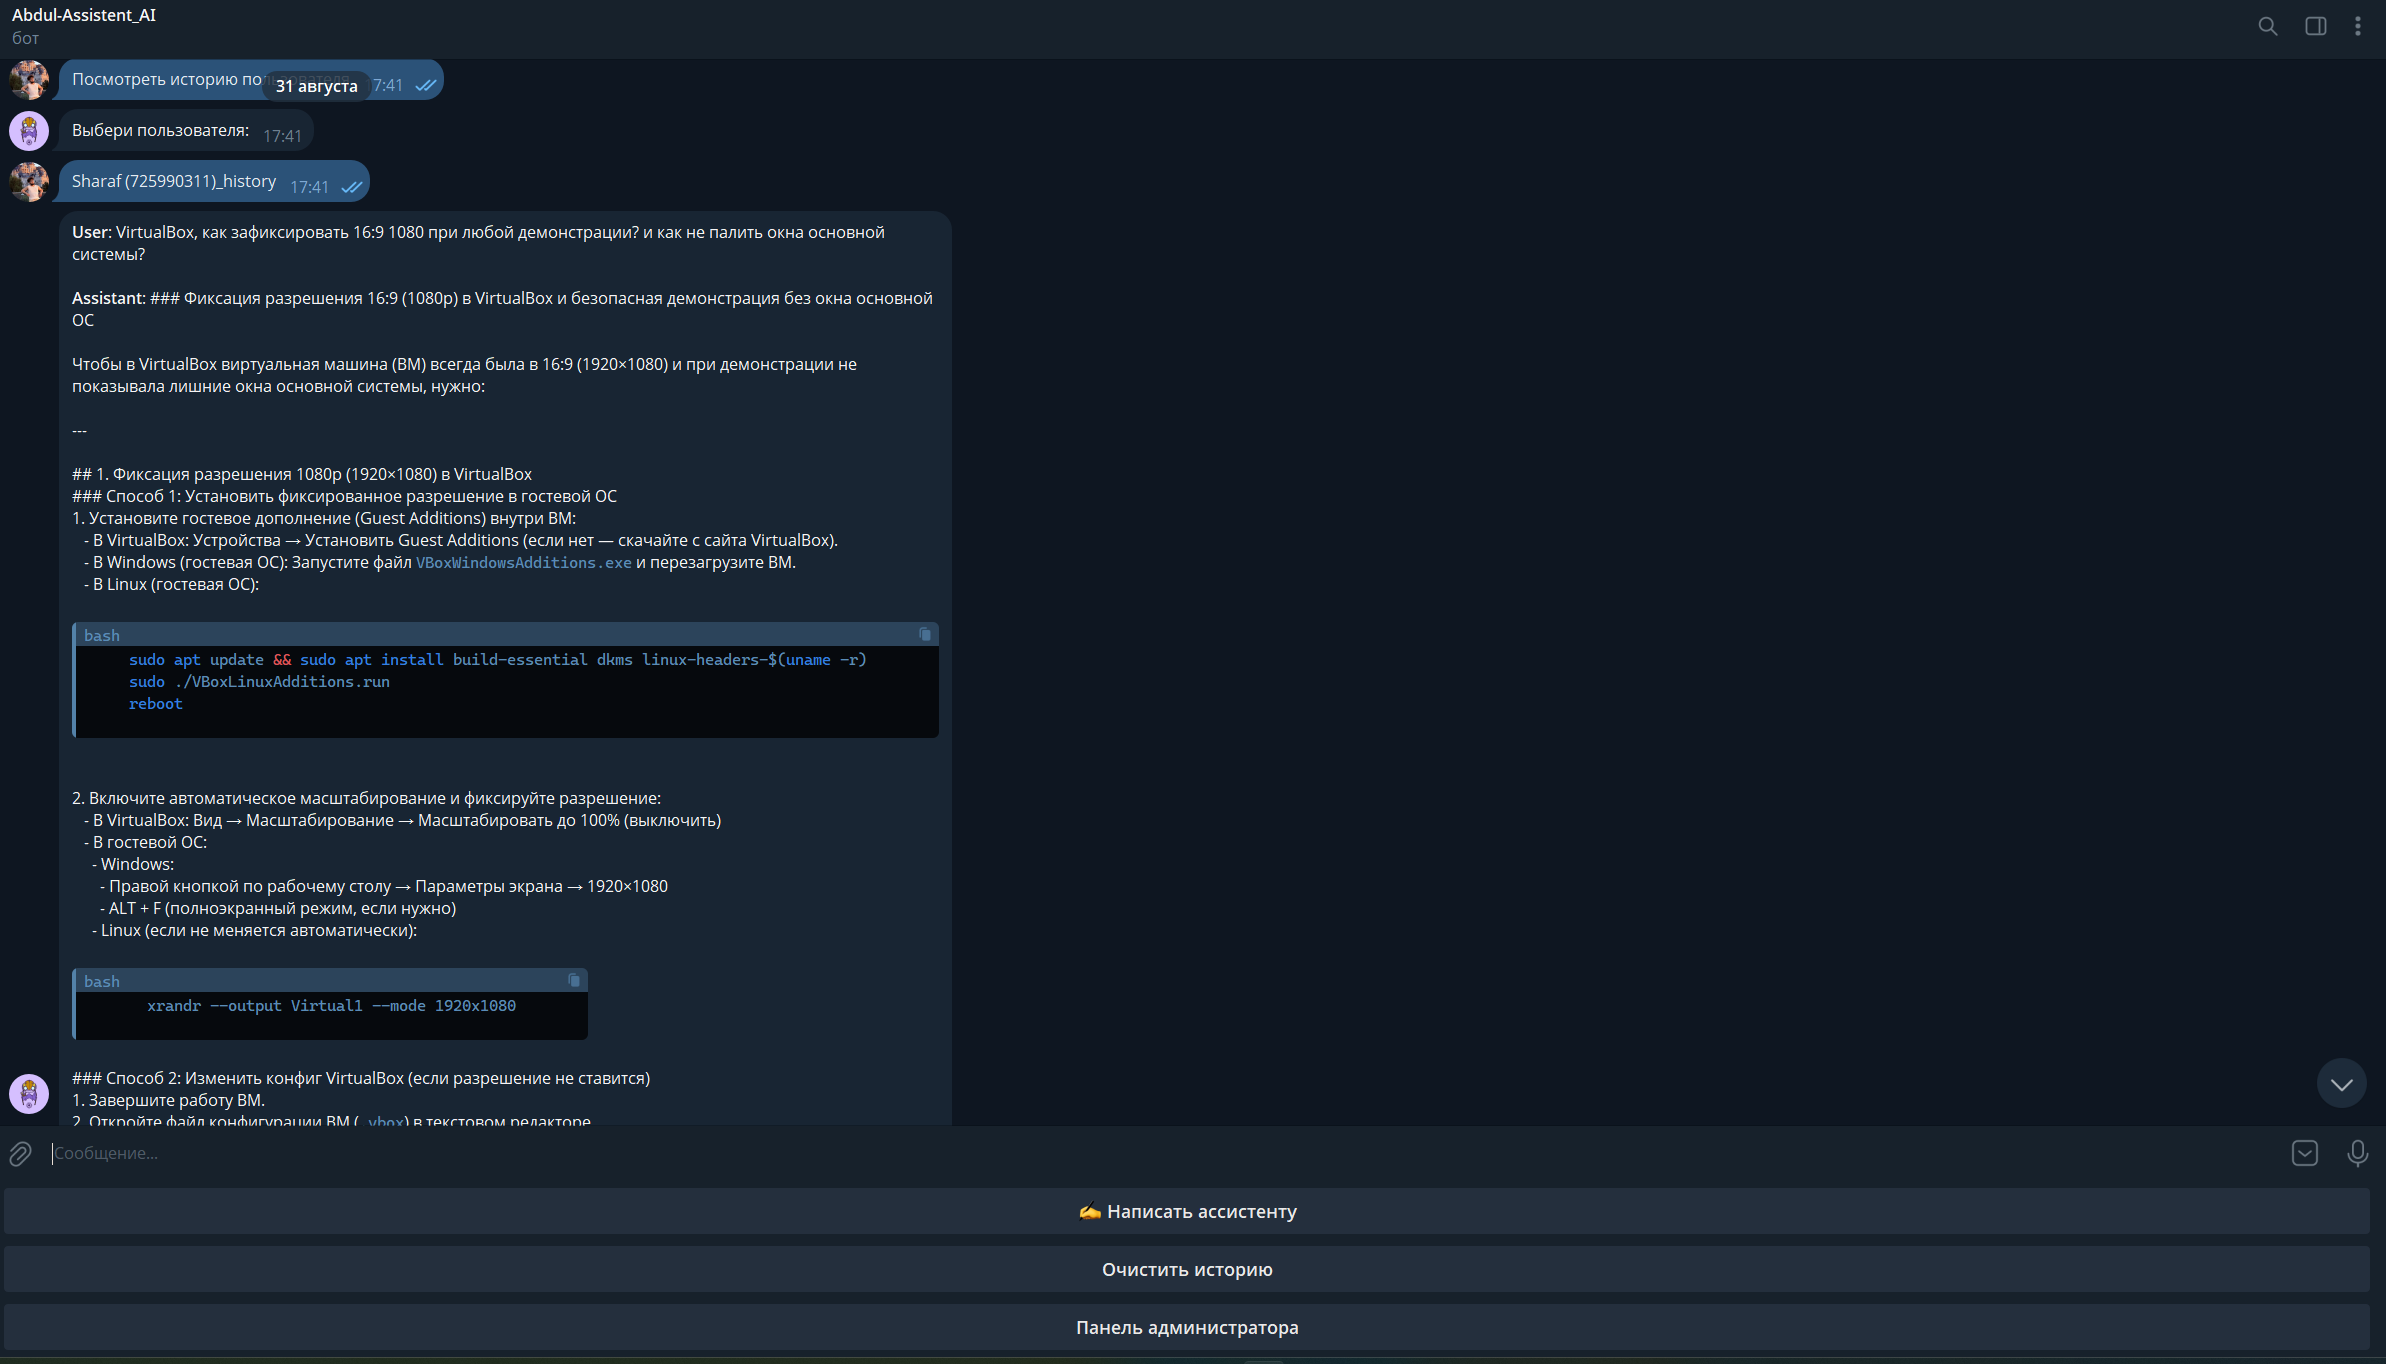Screen dimensions: 2386x1364
Task: Toggle the chat sidebar layout view
Action: pyautogui.click(x=2316, y=26)
